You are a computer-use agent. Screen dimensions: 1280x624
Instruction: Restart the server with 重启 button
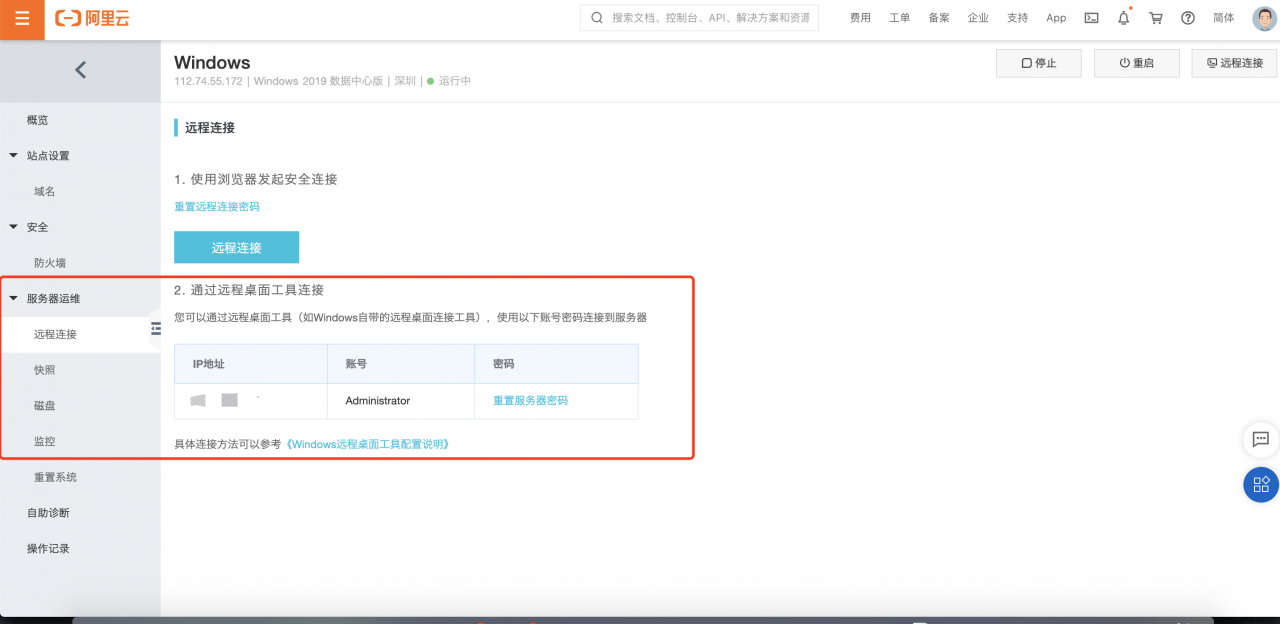(x=1136, y=62)
